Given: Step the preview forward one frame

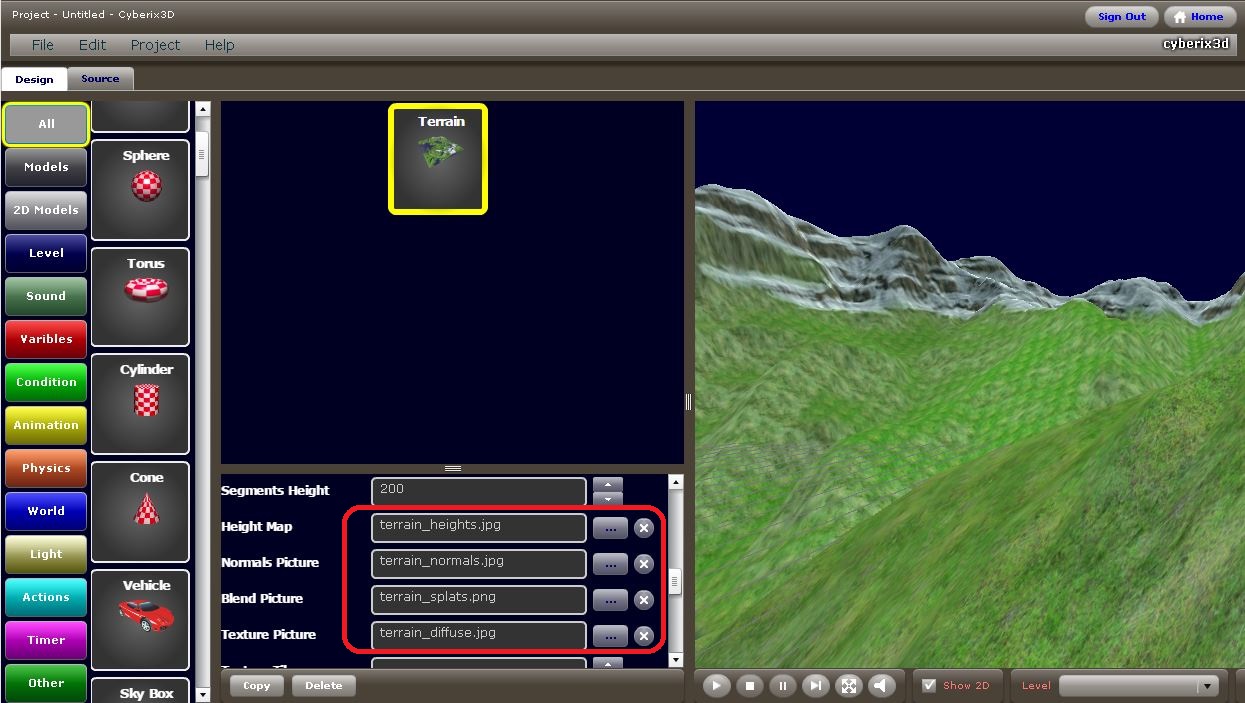Looking at the screenshot, I should [x=816, y=685].
